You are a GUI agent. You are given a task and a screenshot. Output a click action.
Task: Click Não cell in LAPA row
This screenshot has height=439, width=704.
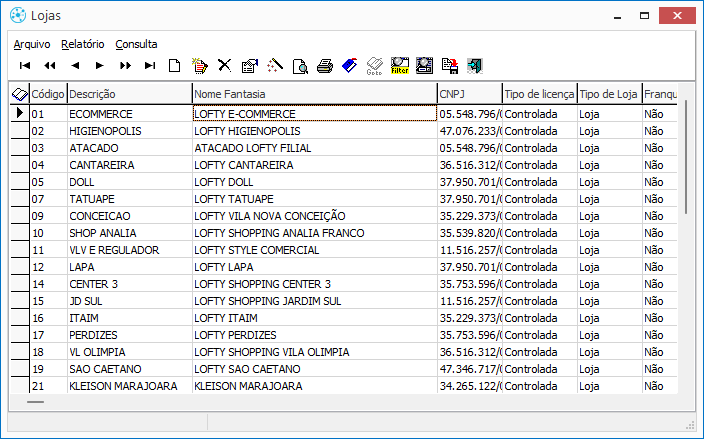point(660,267)
